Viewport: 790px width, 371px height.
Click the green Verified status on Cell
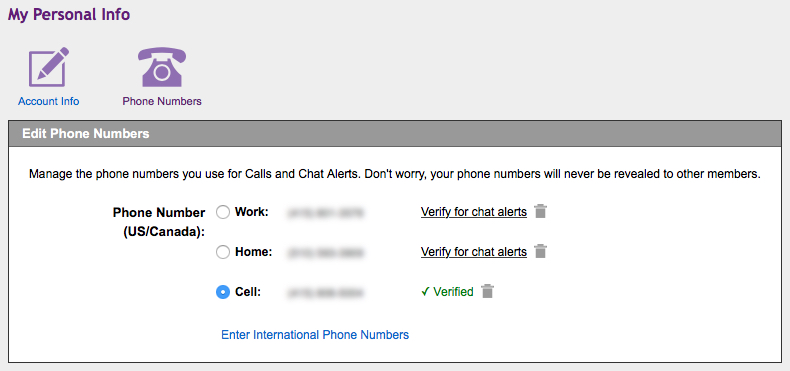447,292
